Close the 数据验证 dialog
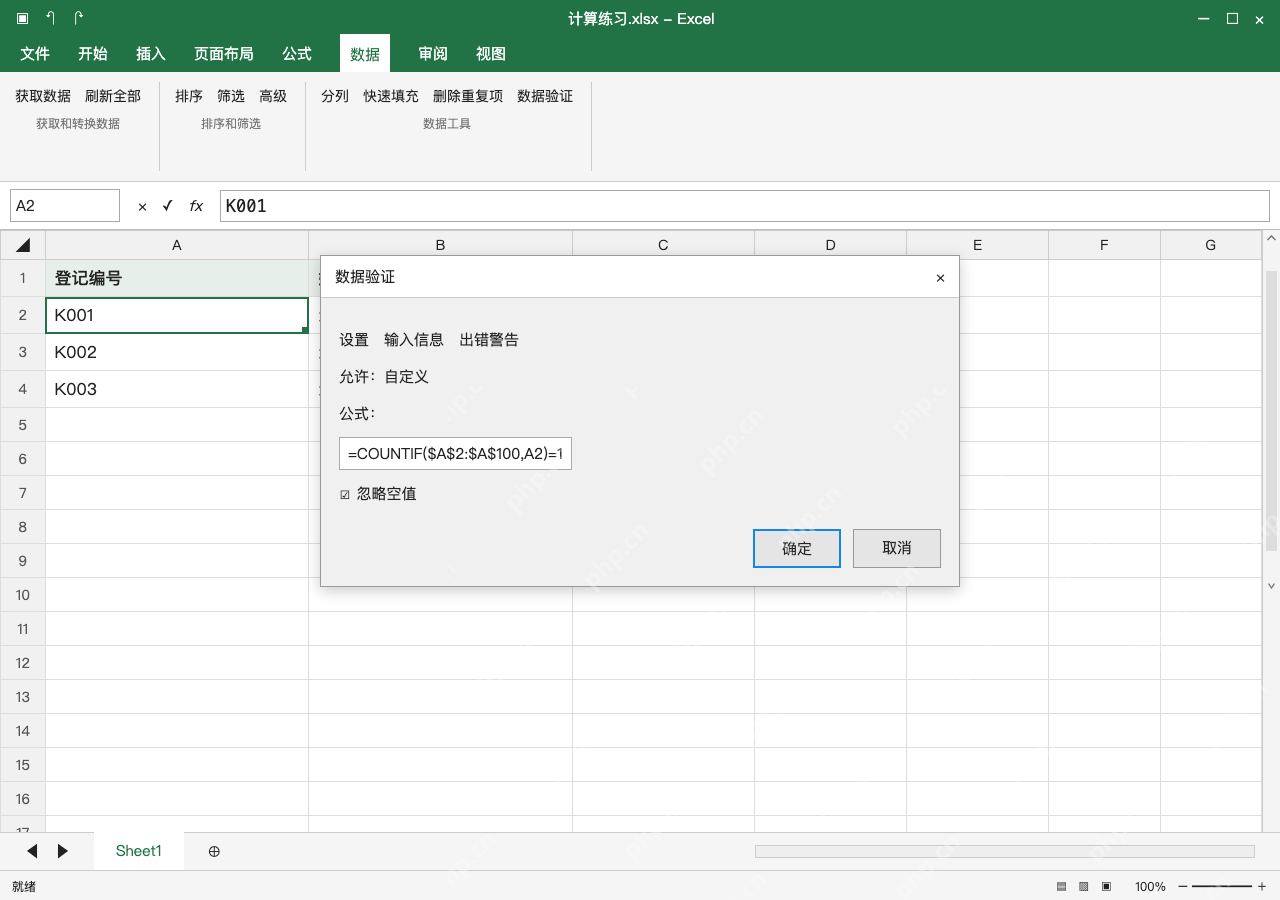Screen dimensions: 1280x900 pos(940,278)
